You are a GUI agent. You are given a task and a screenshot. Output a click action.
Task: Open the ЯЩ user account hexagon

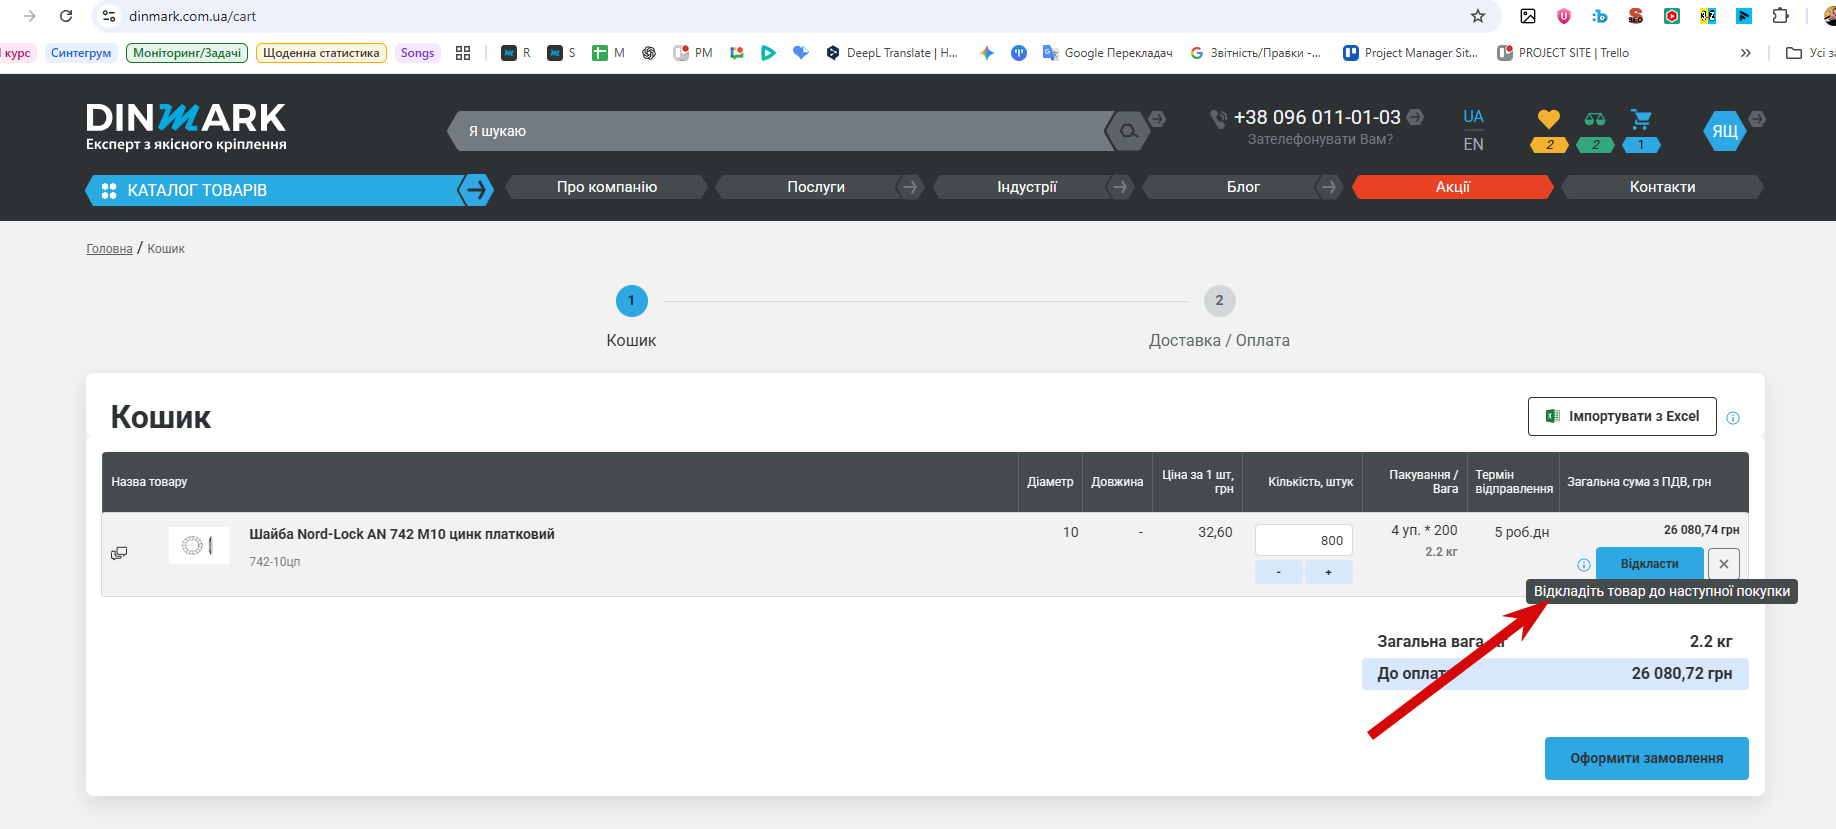click(1724, 131)
